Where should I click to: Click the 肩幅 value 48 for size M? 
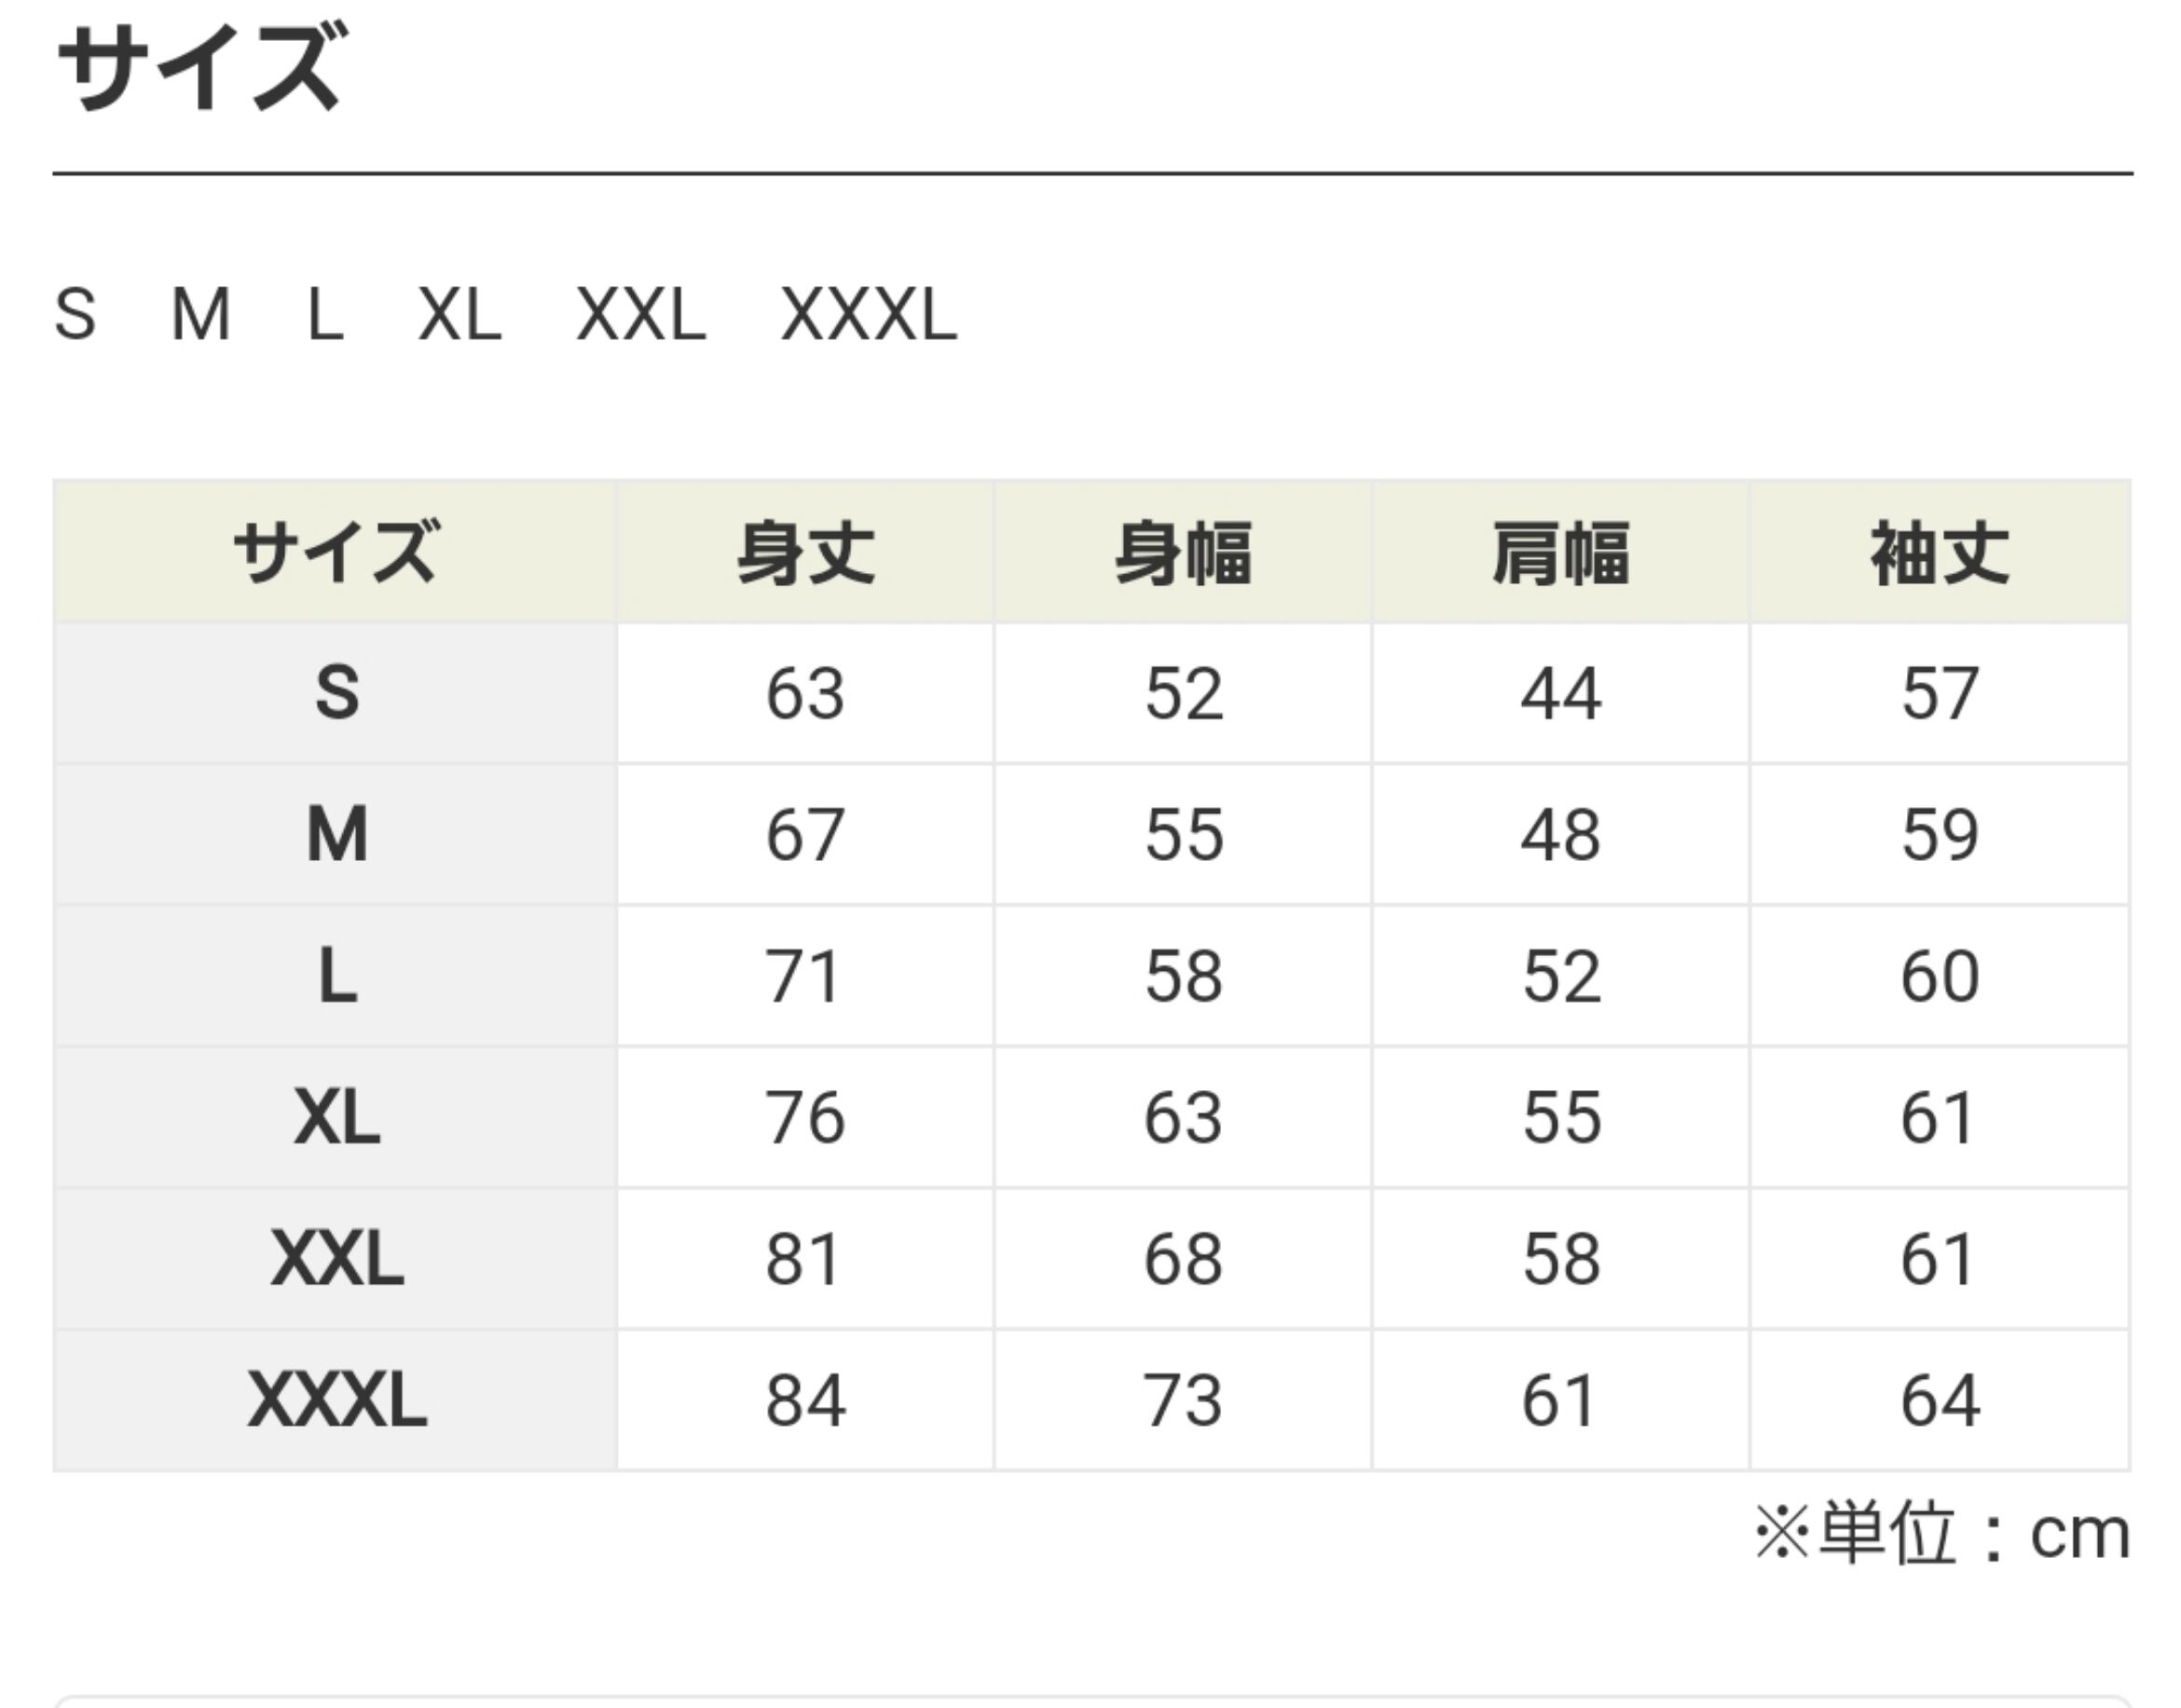[1561, 834]
